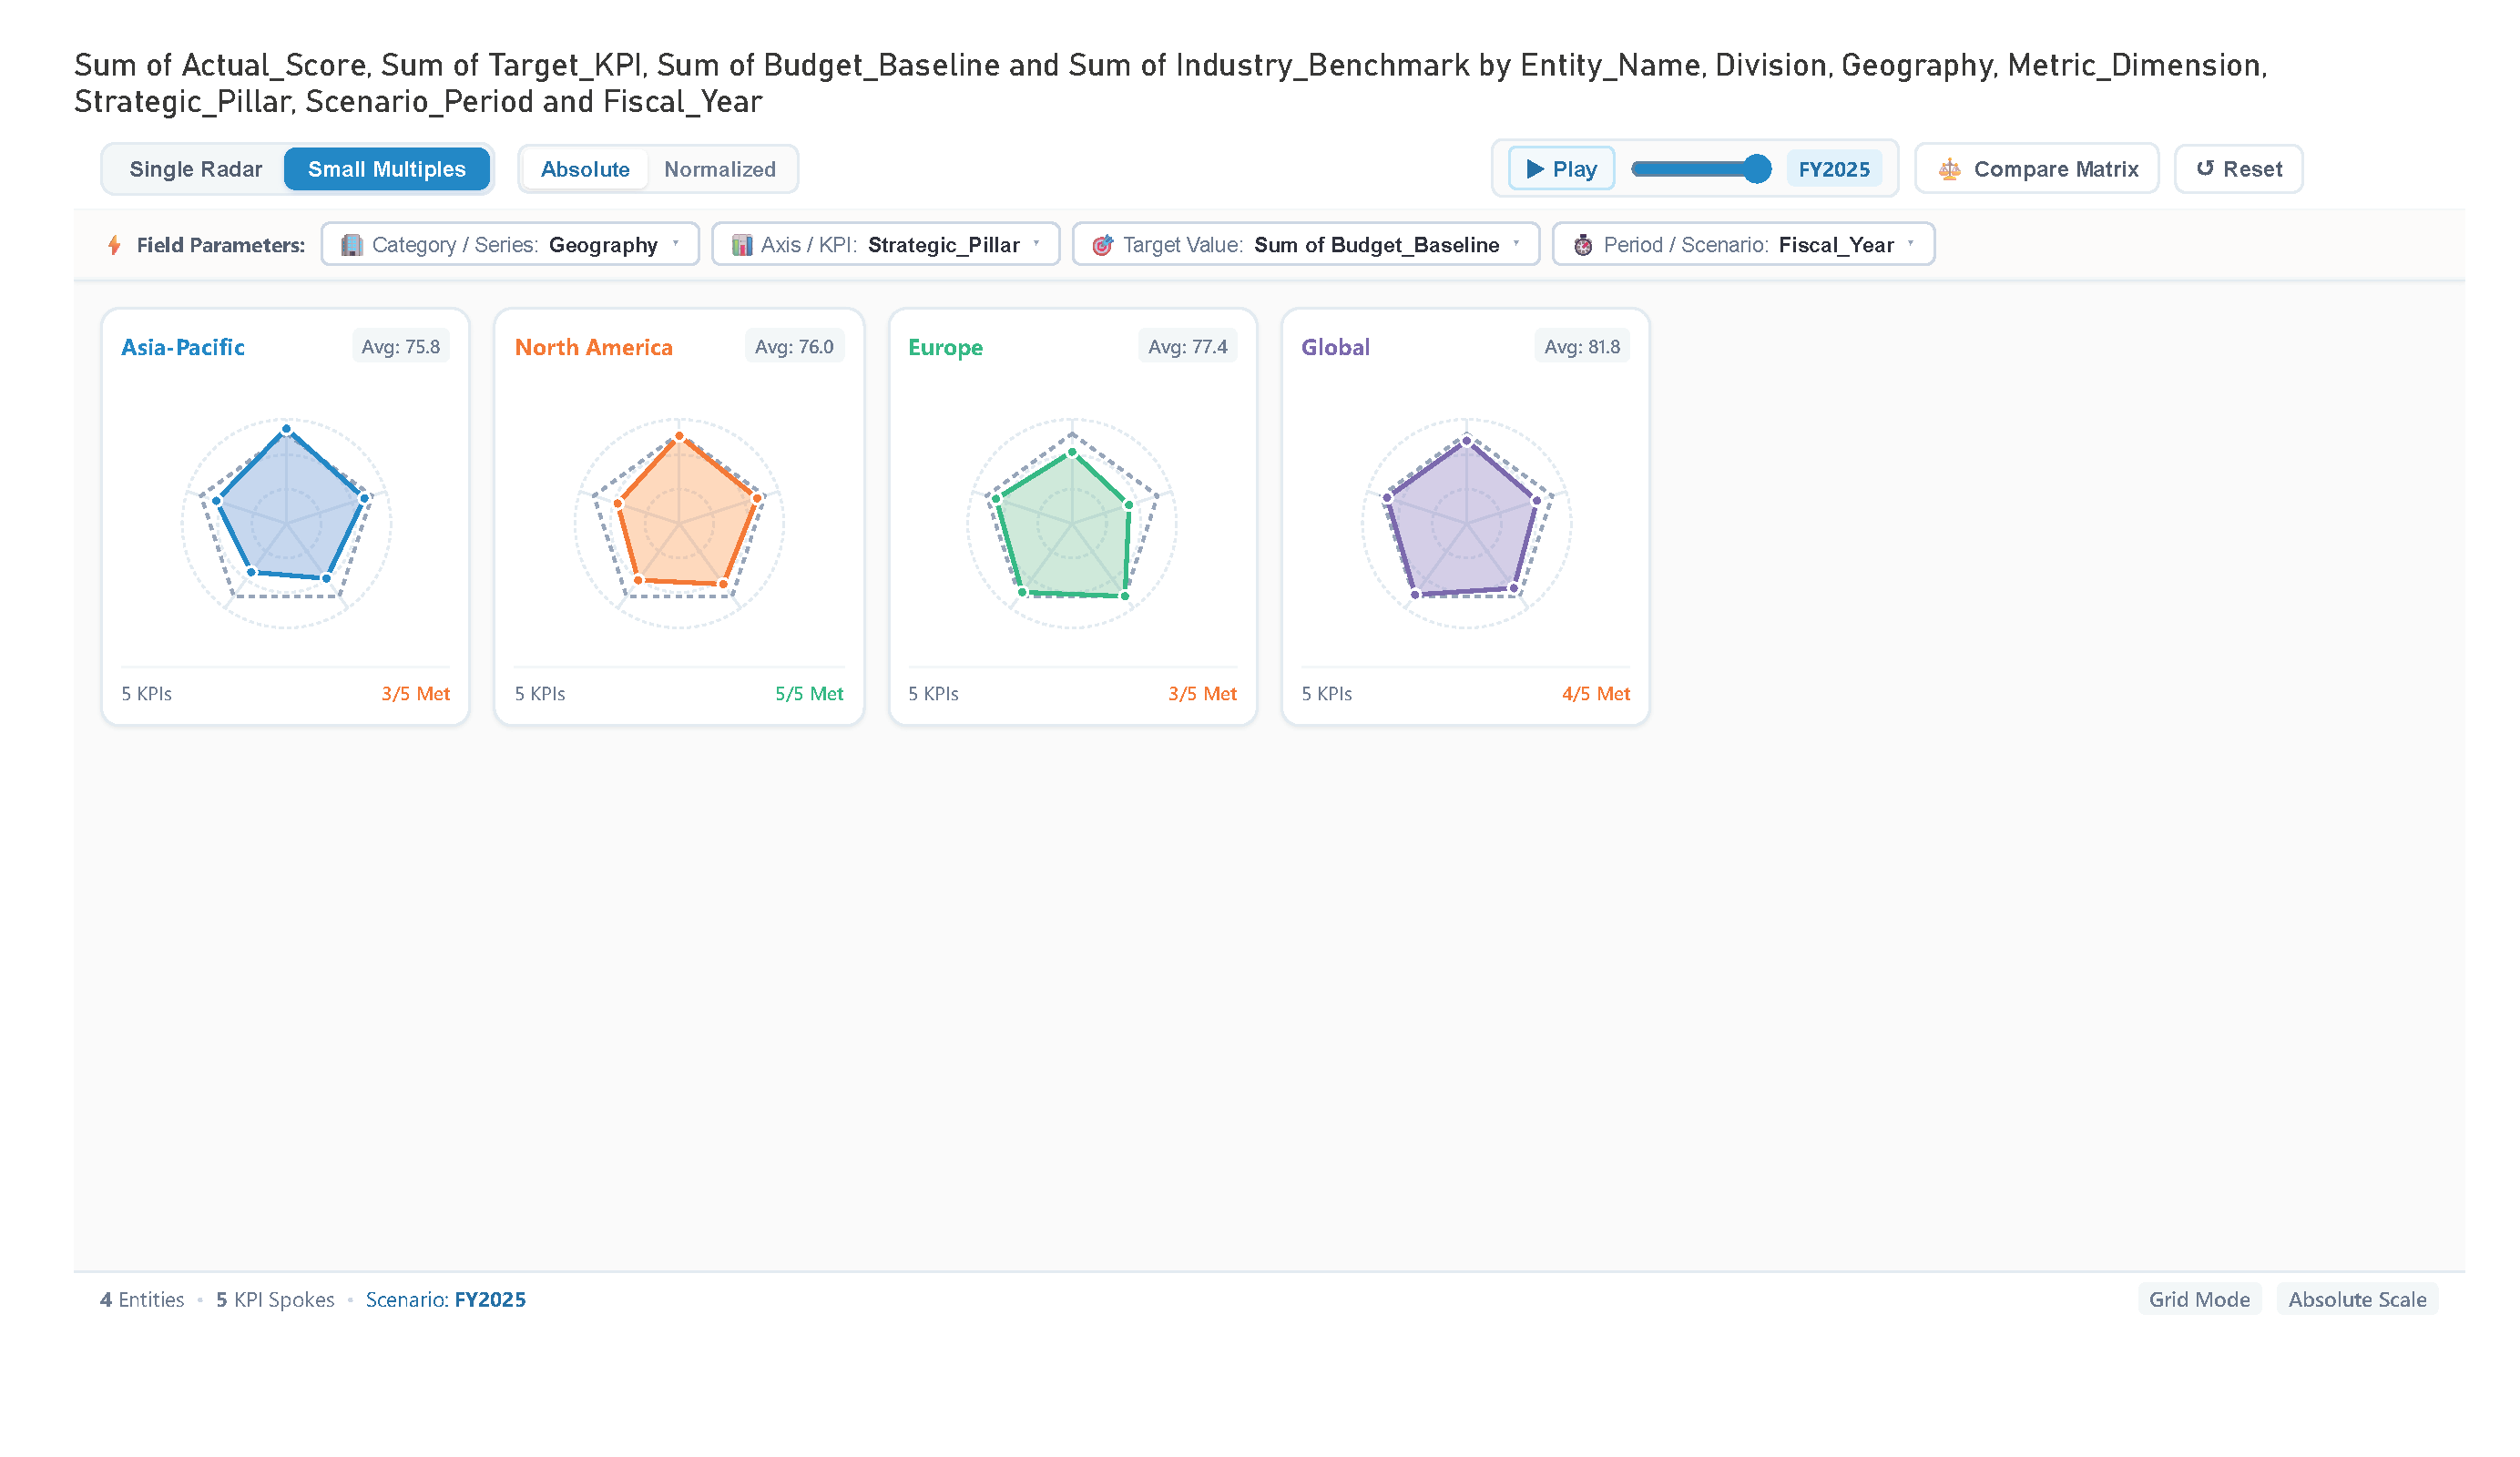Open the Target Value Budget_Baseline dropdown

[1306, 244]
